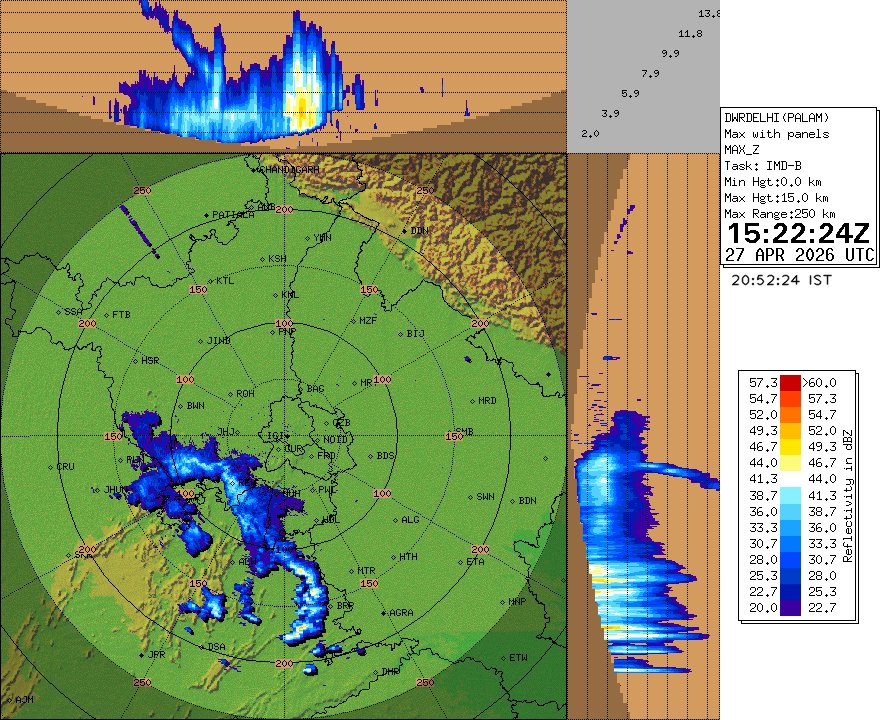Select the 13.8 km height label
Image resolution: width=880 pixels, height=720 pixels.
click(x=709, y=14)
